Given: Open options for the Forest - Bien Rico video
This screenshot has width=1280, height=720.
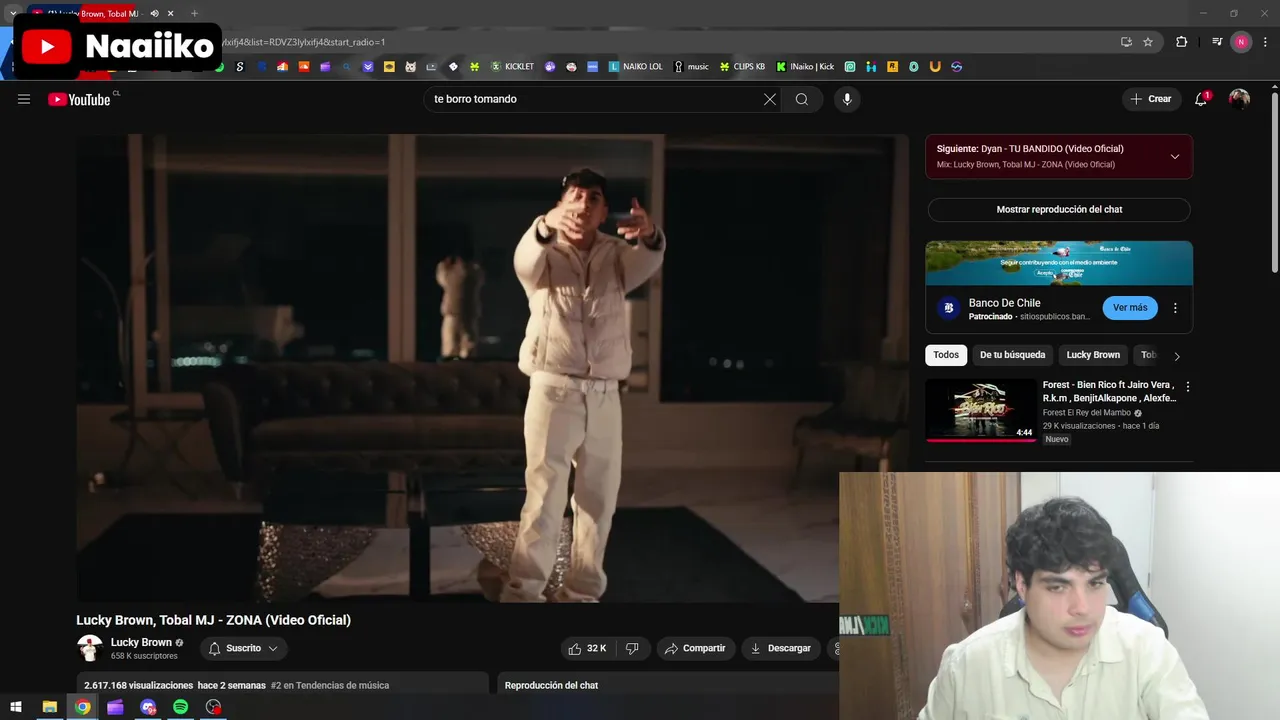Looking at the screenshot, I should click(x=1188, y=387).
